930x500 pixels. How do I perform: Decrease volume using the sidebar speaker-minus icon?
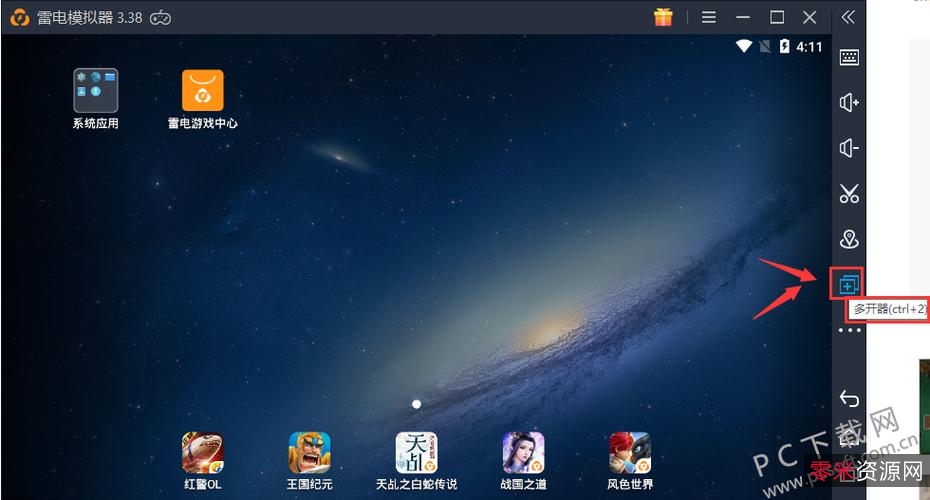(x=849, y=149)
